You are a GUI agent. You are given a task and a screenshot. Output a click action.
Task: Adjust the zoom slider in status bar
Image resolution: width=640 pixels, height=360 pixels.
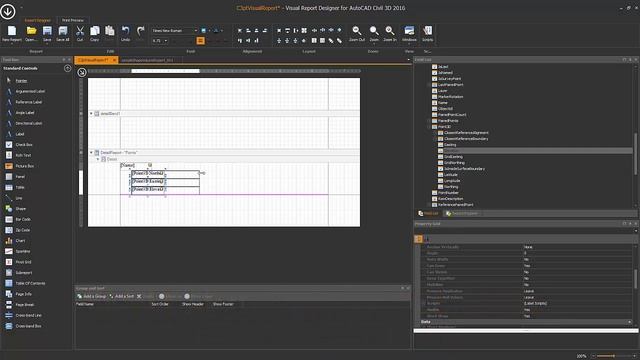tap(613, 356)
